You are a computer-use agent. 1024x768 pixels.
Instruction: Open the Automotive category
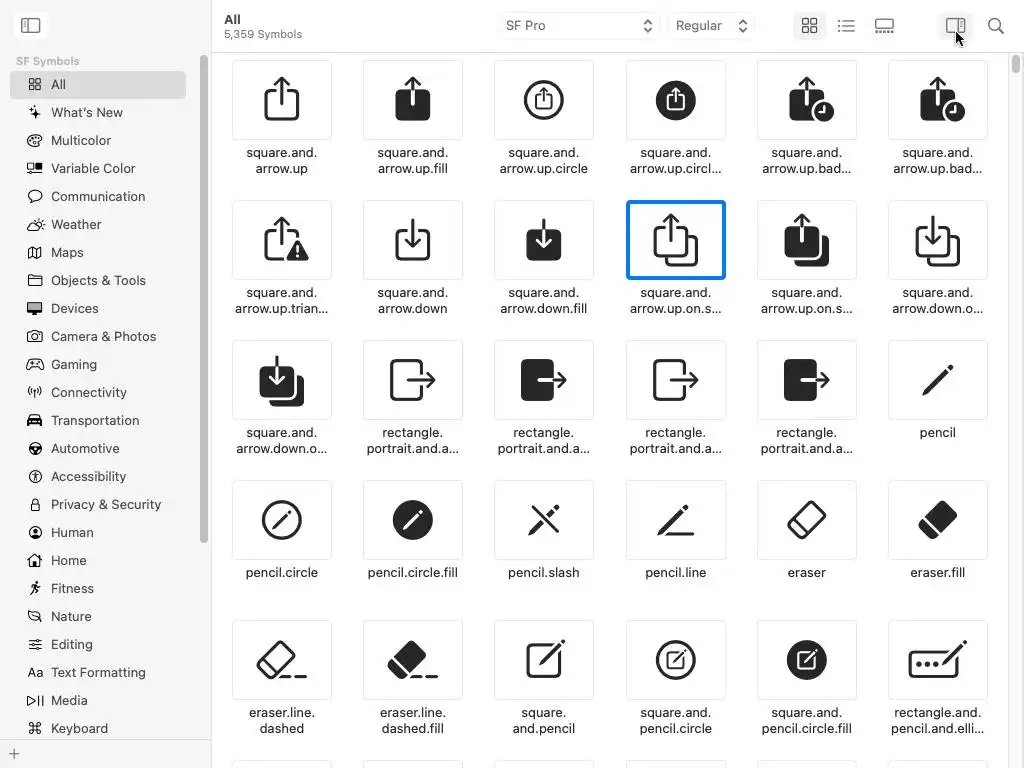(x=98, y=449)
